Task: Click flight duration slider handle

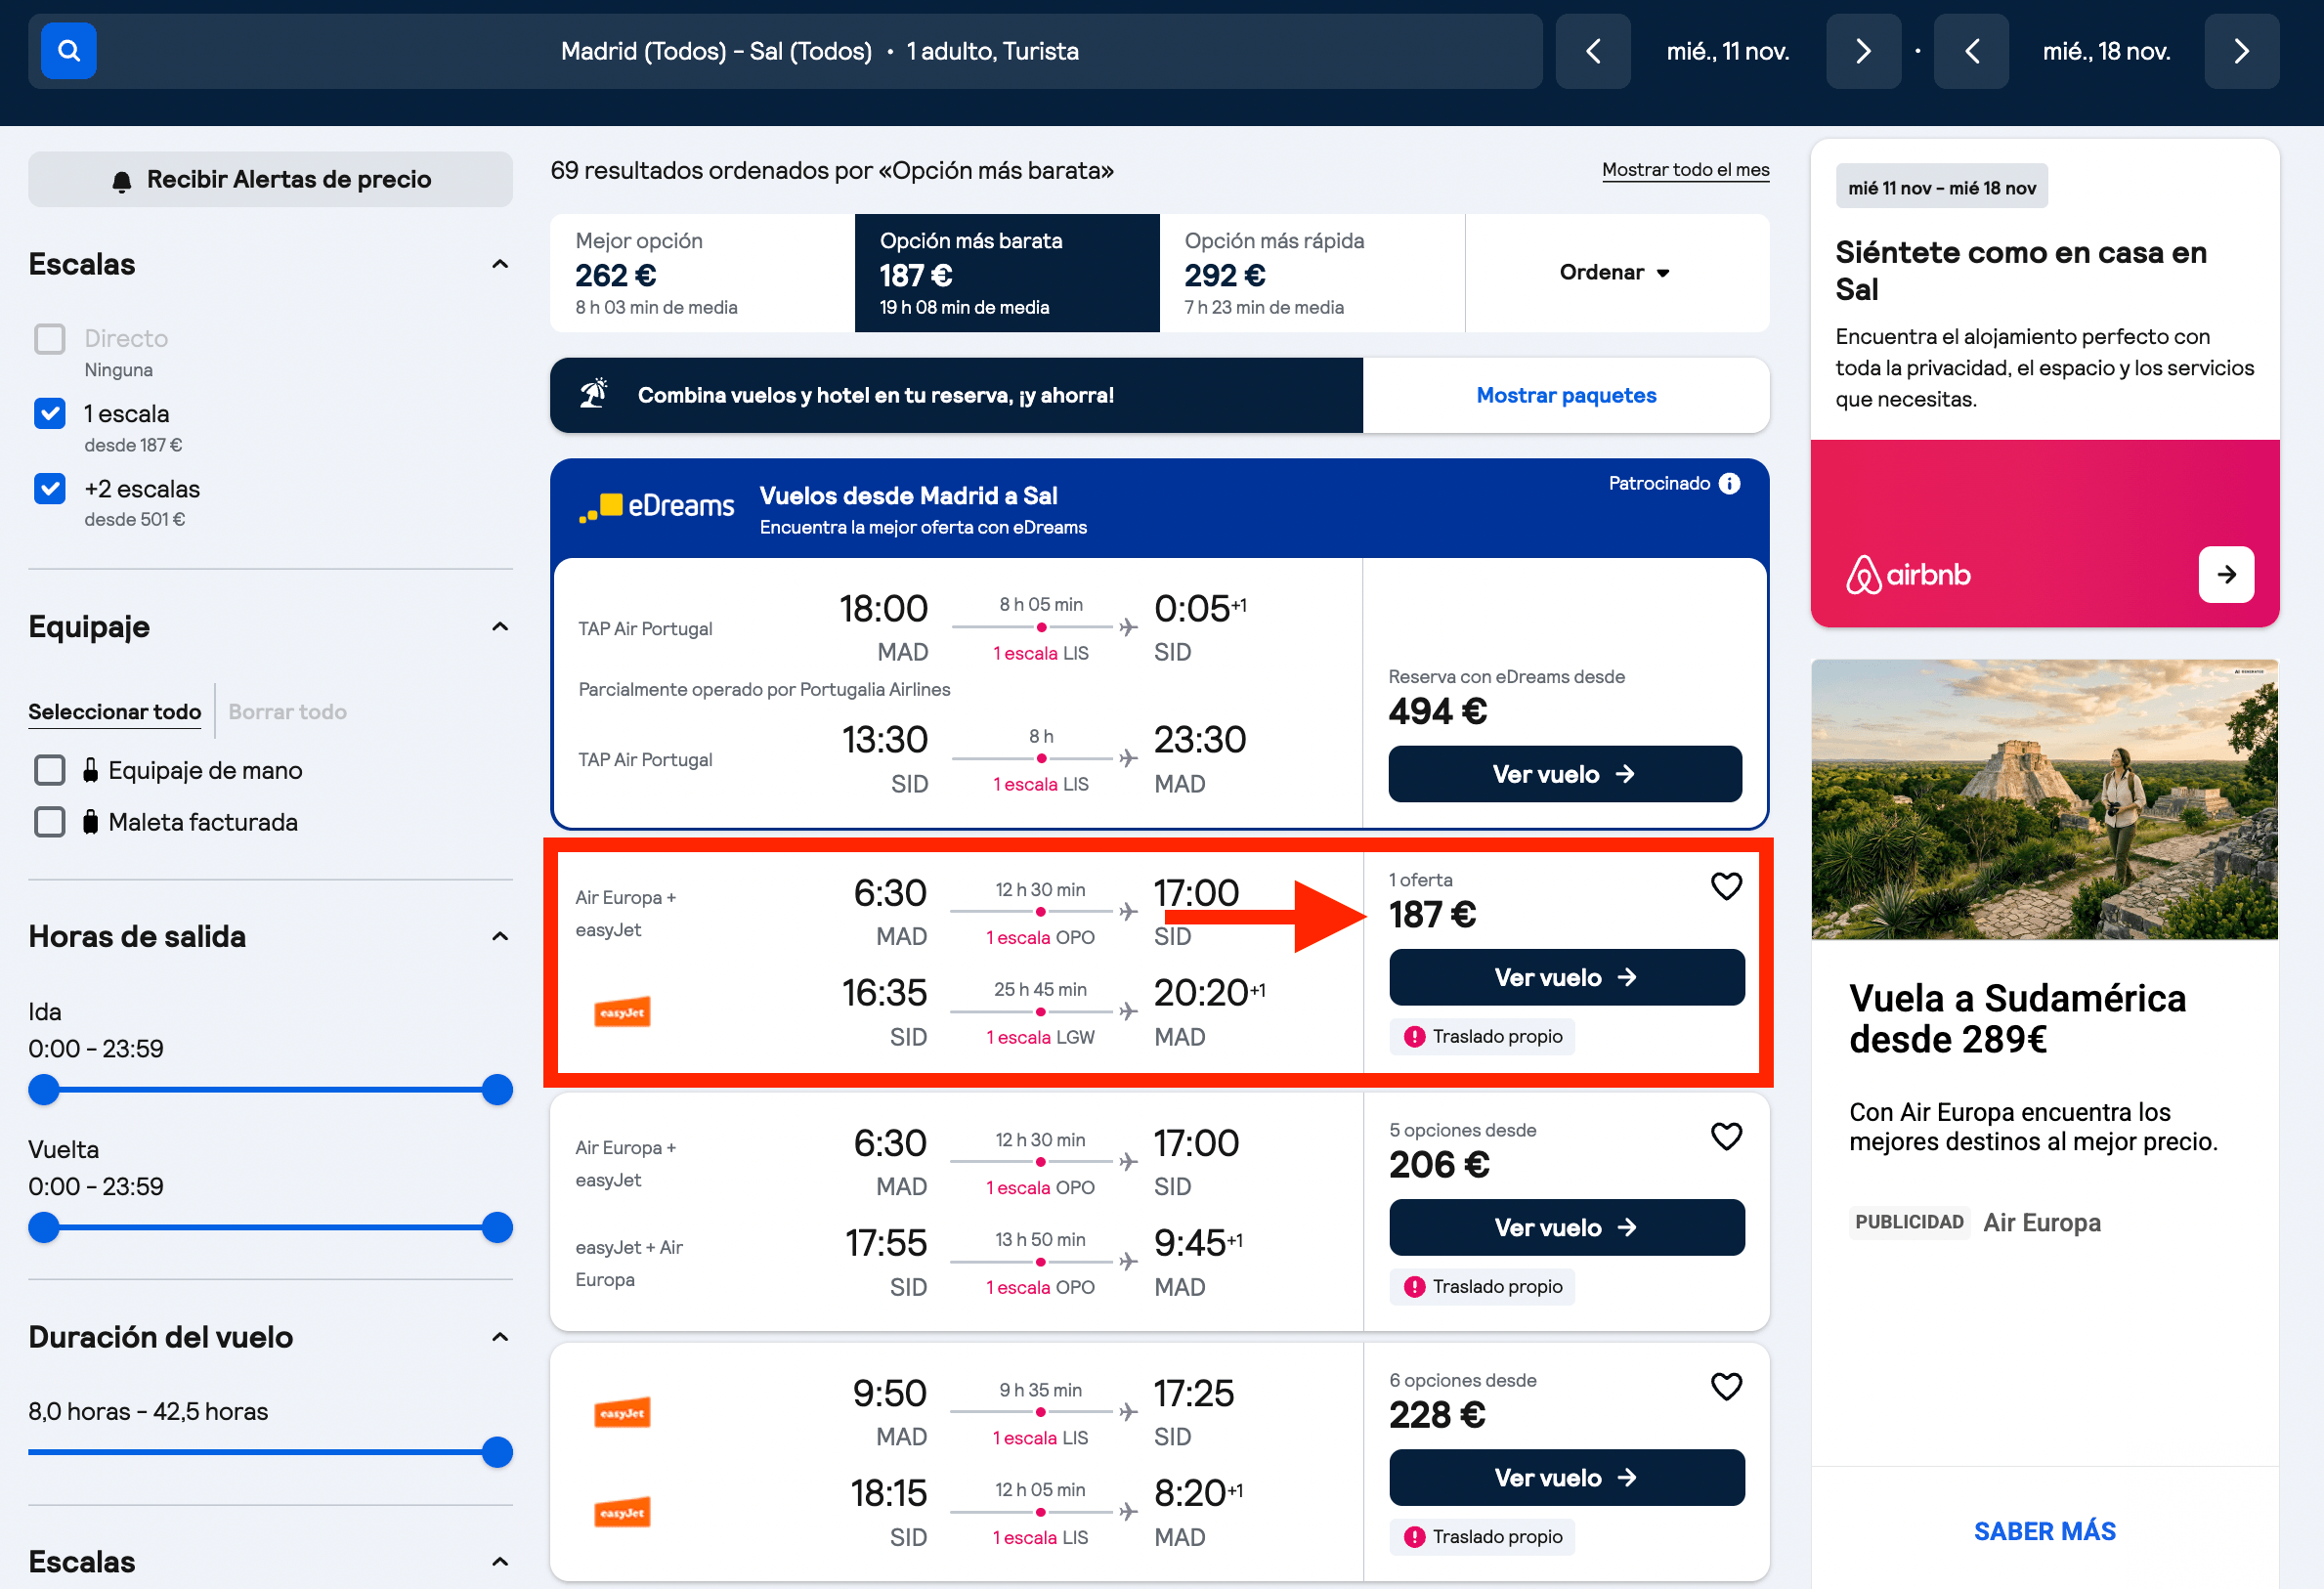Action: [x=497, y=1452]
